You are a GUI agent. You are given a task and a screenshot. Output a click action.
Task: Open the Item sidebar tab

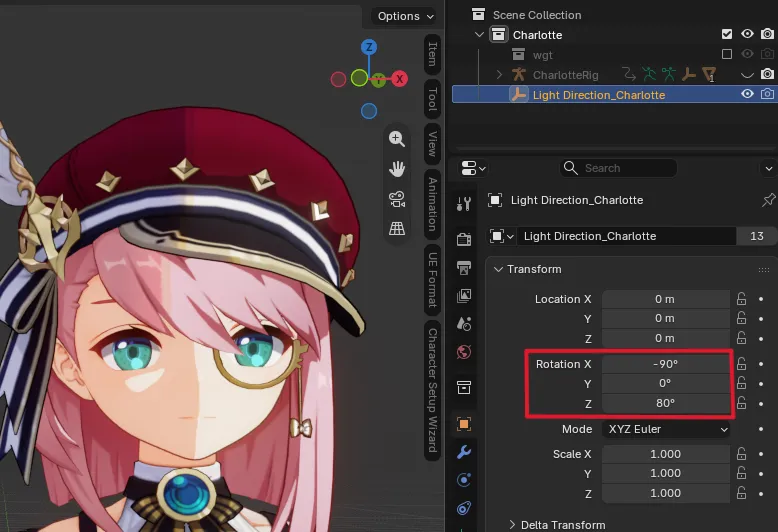(433, 54)
